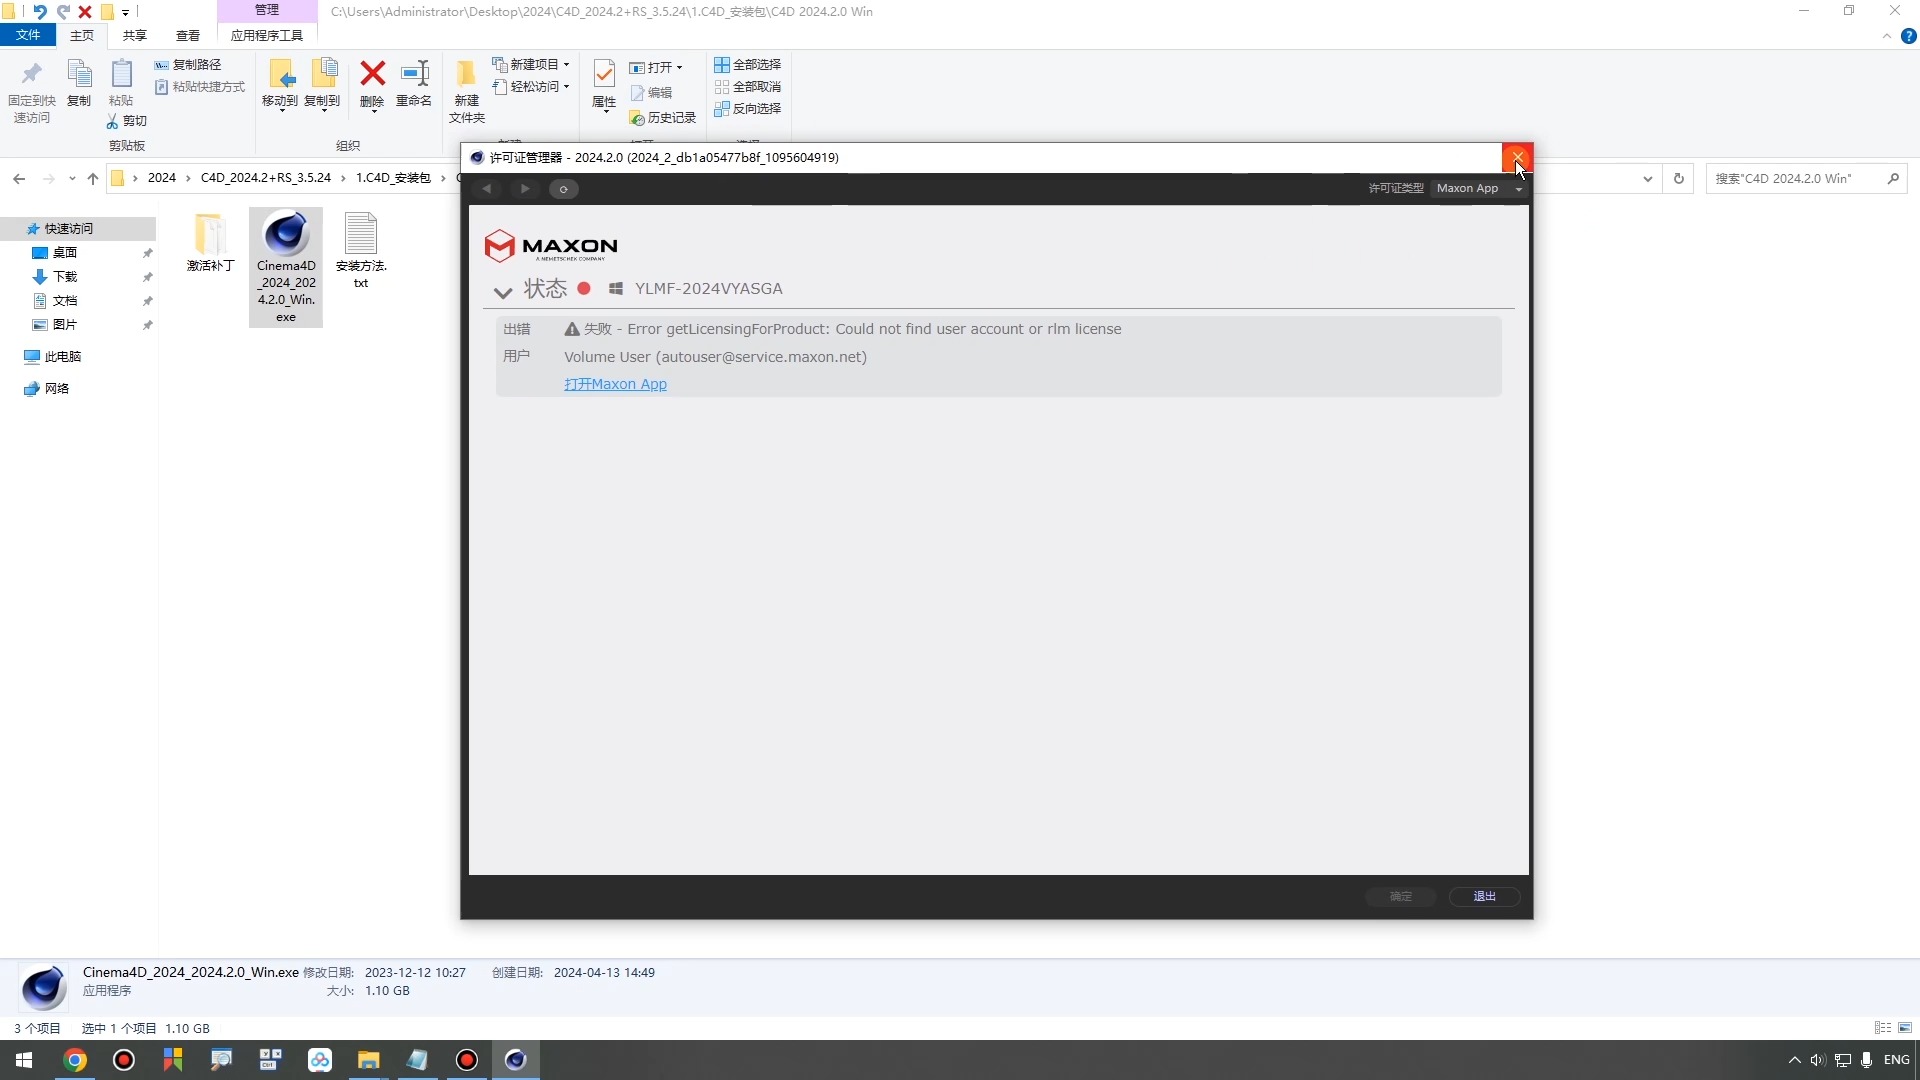Open Chrome from the taskbar
Screen dimensions: 1920x1080
(x=75, y=1060)
